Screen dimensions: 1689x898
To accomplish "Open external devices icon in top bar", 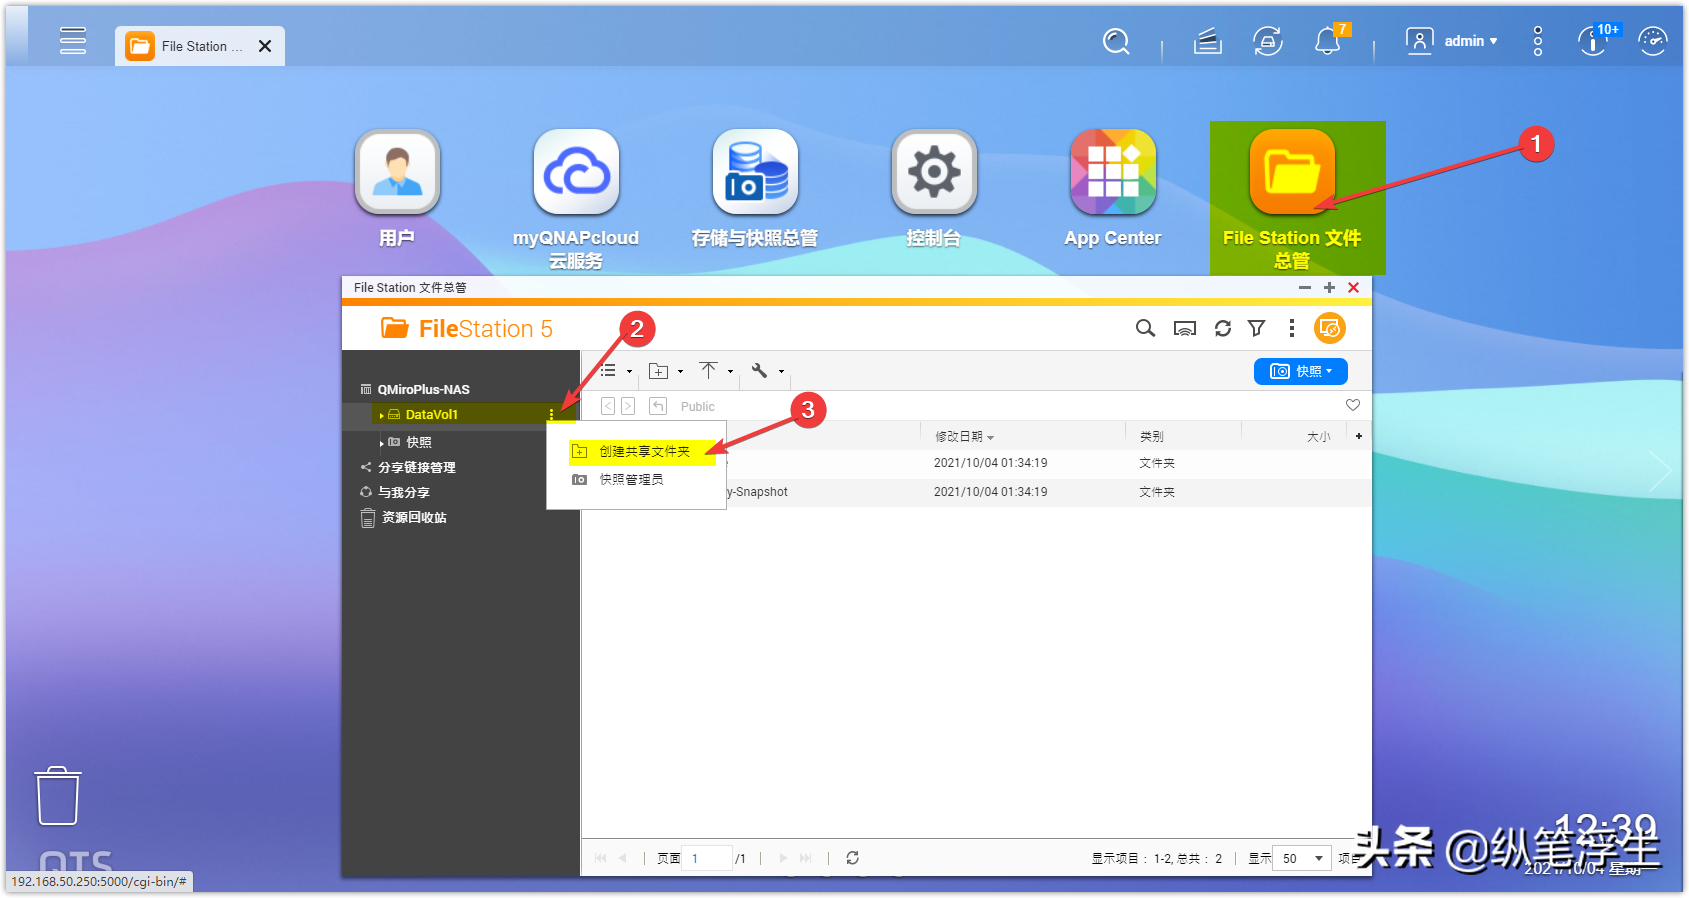I will coord(1268,41).
